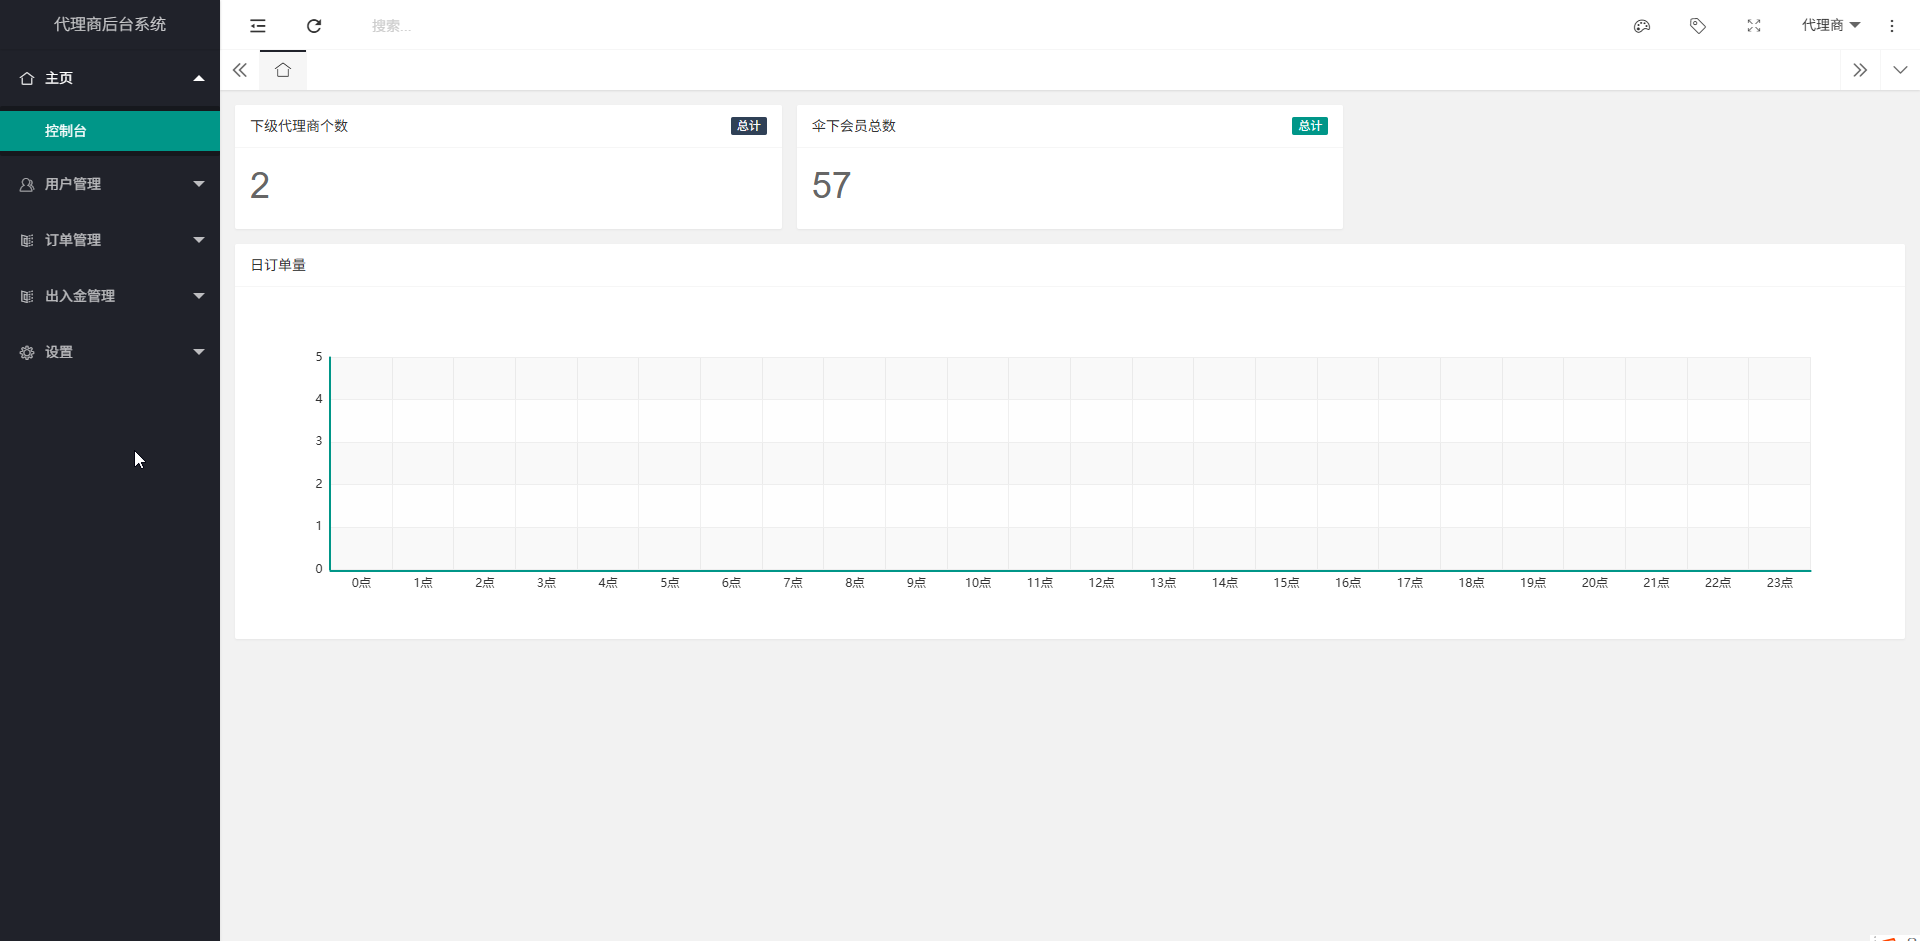Open the theme palette icon
Viewport: 1920px width, 941px height.
point(1642,26)
